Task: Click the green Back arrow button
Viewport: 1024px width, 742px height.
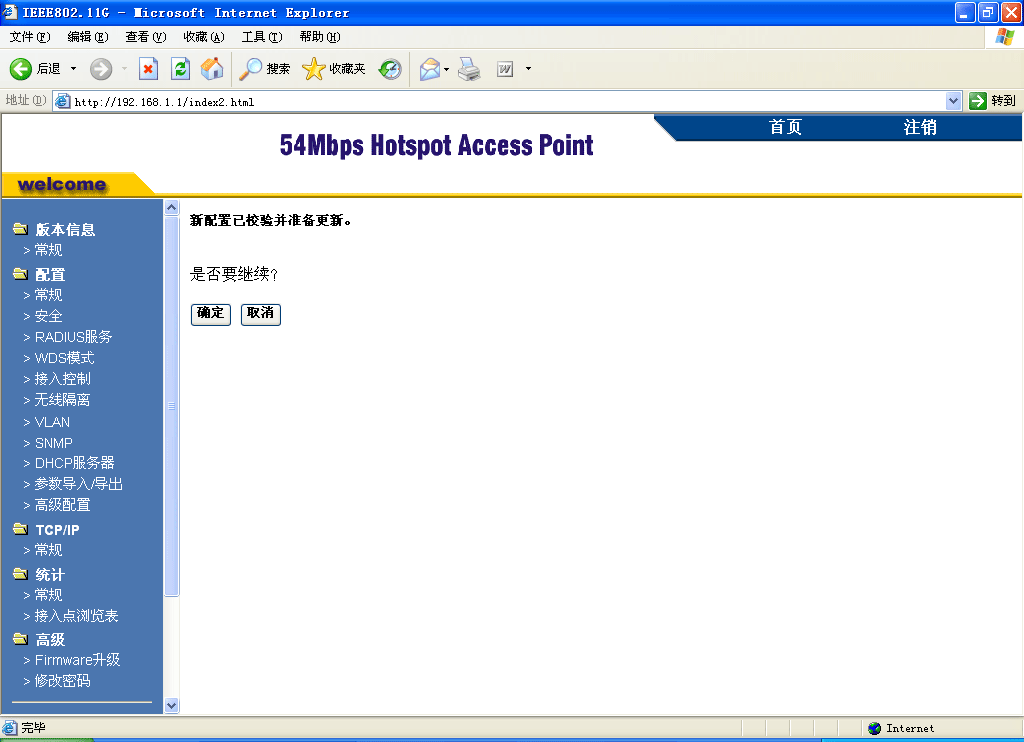Action: (22, 69)
